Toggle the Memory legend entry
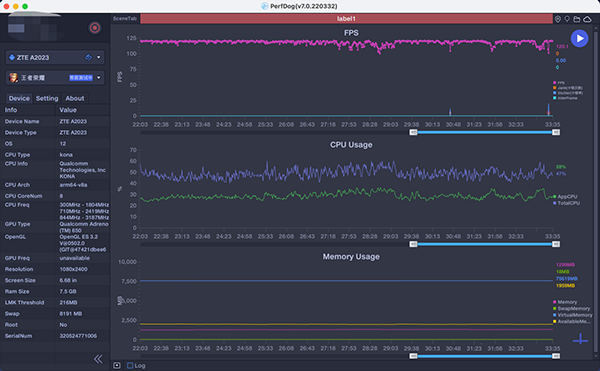 pos(565,302)
